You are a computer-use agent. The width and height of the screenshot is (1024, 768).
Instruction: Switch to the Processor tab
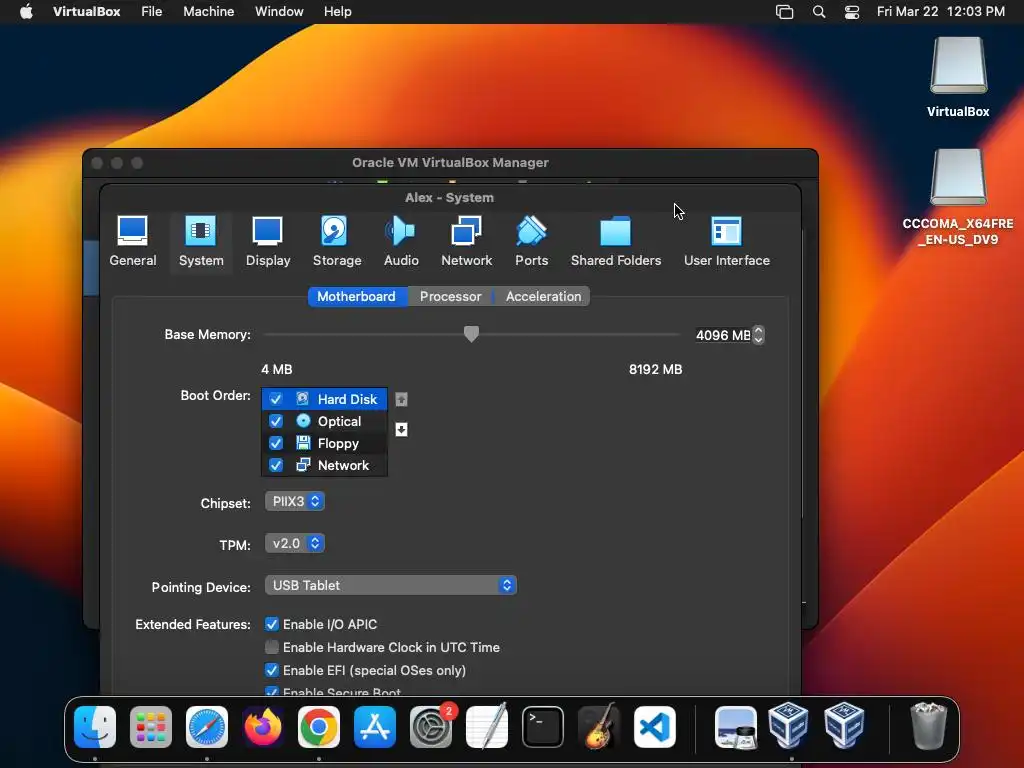coord(451,296)
